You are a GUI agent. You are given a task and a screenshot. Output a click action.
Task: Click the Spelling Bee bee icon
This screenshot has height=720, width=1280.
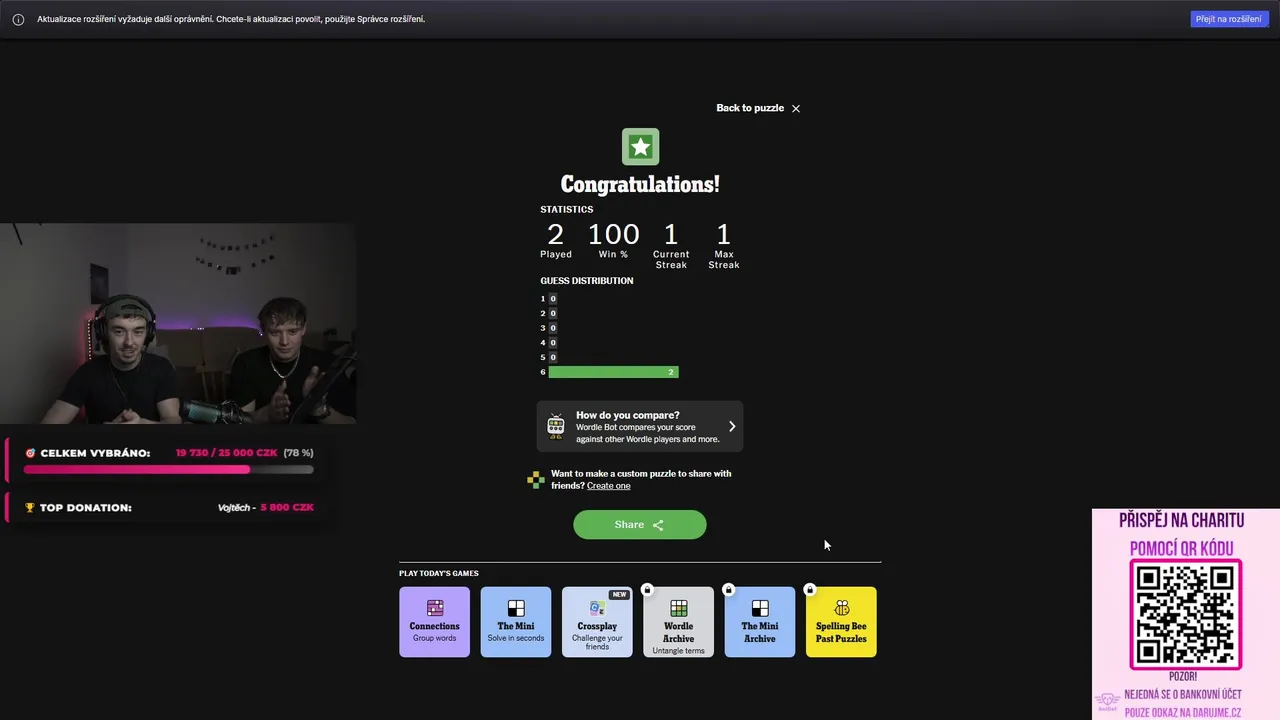pos(841,608)
